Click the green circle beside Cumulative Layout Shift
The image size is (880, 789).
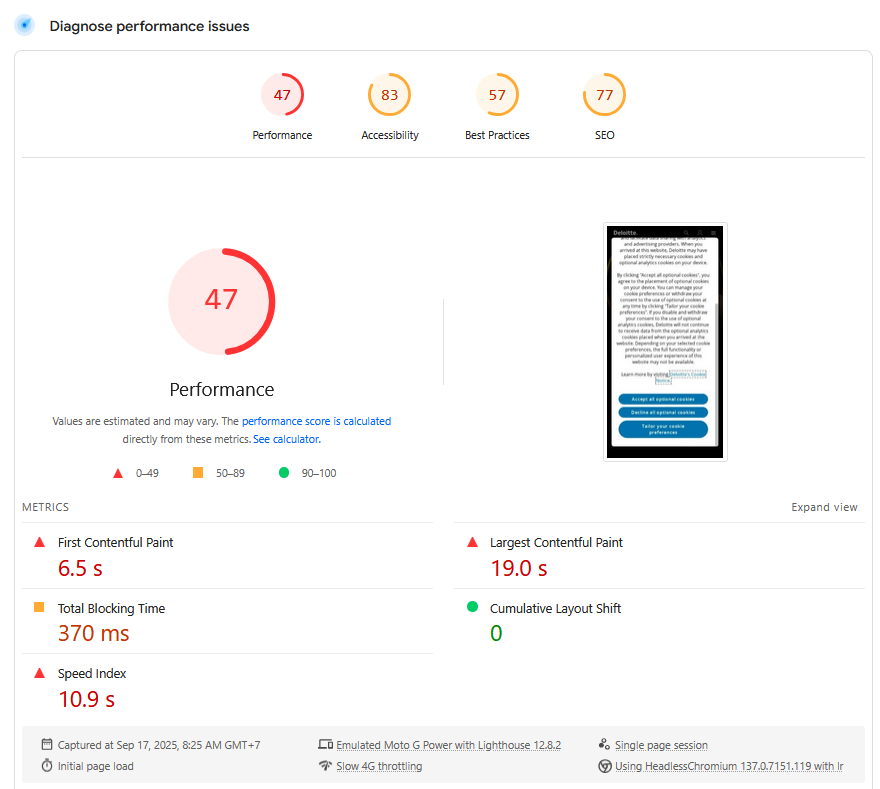(472, 607)
